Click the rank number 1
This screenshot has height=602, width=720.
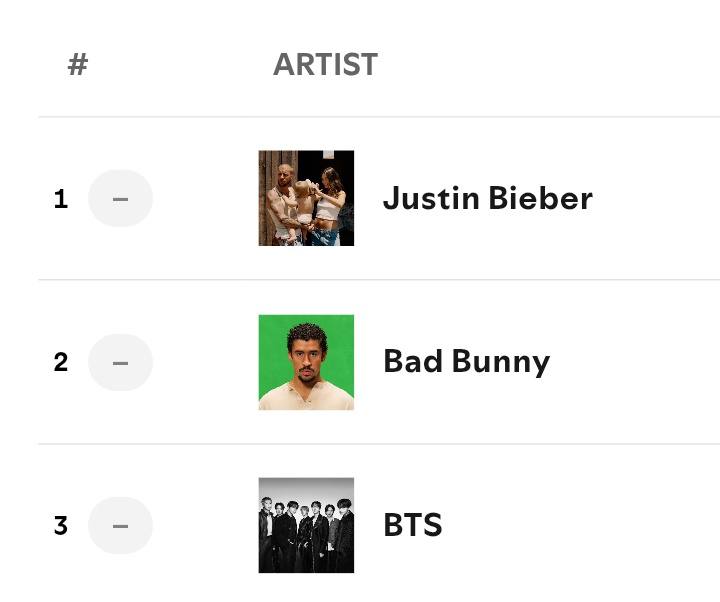pos(61,199)
